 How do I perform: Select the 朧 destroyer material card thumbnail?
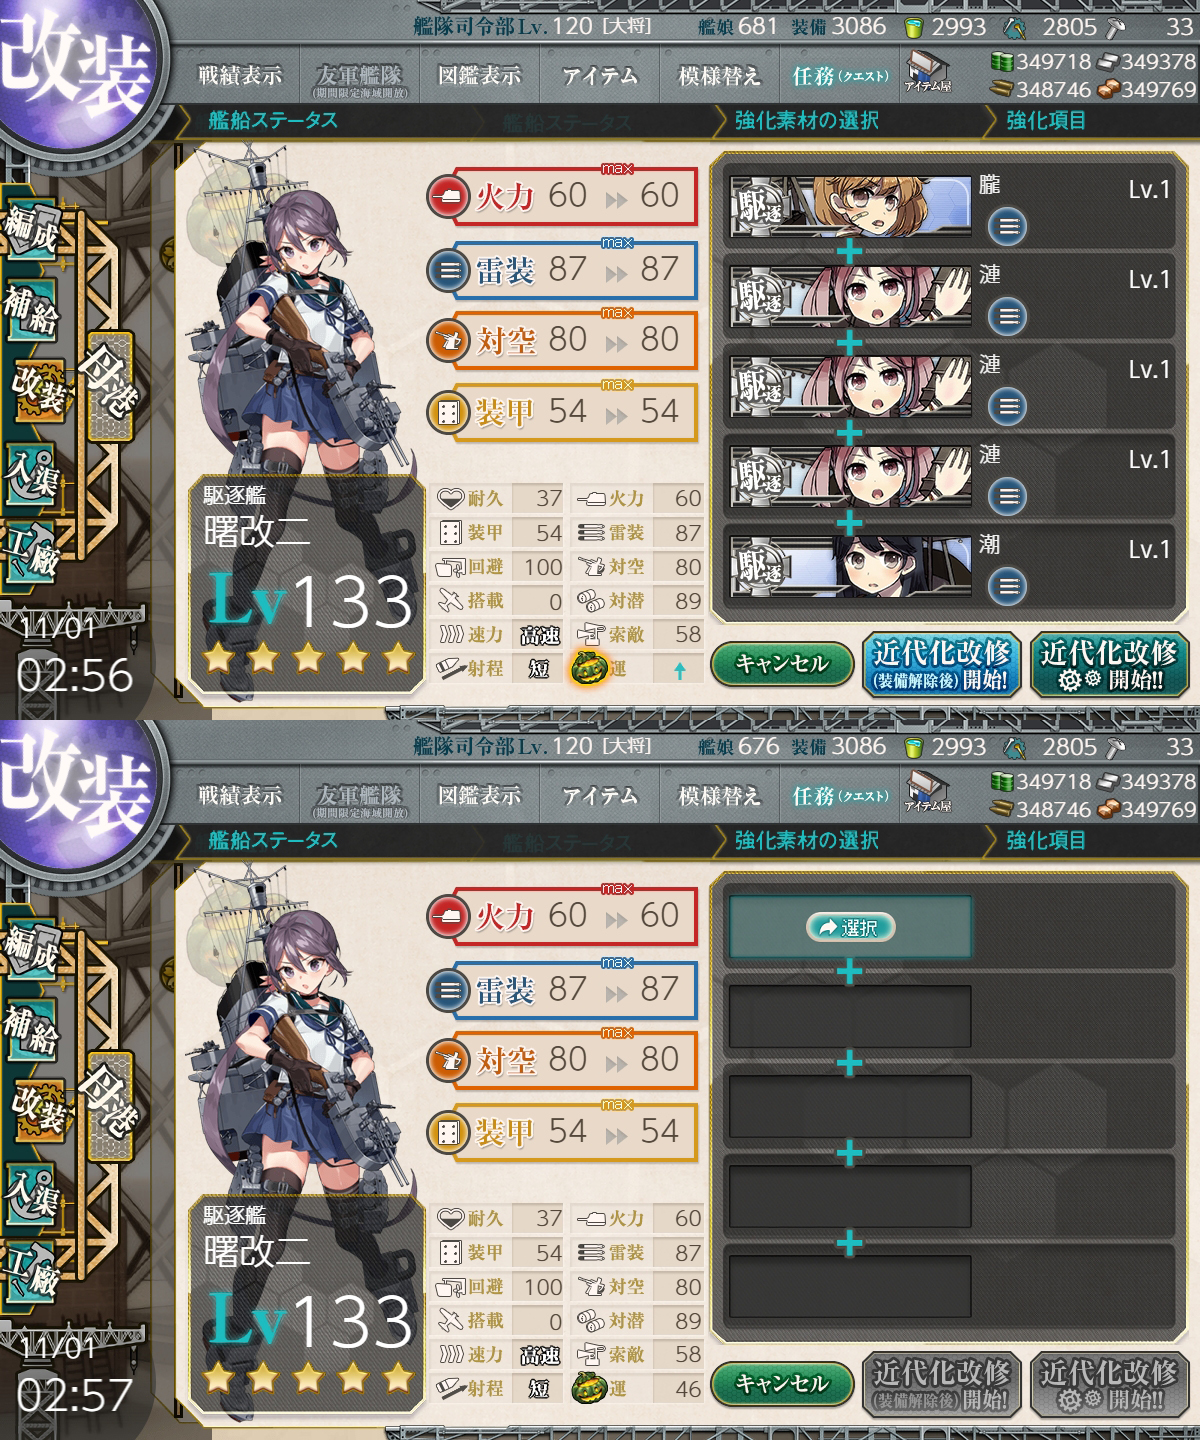pyautogui.click(x=850, y=207)
